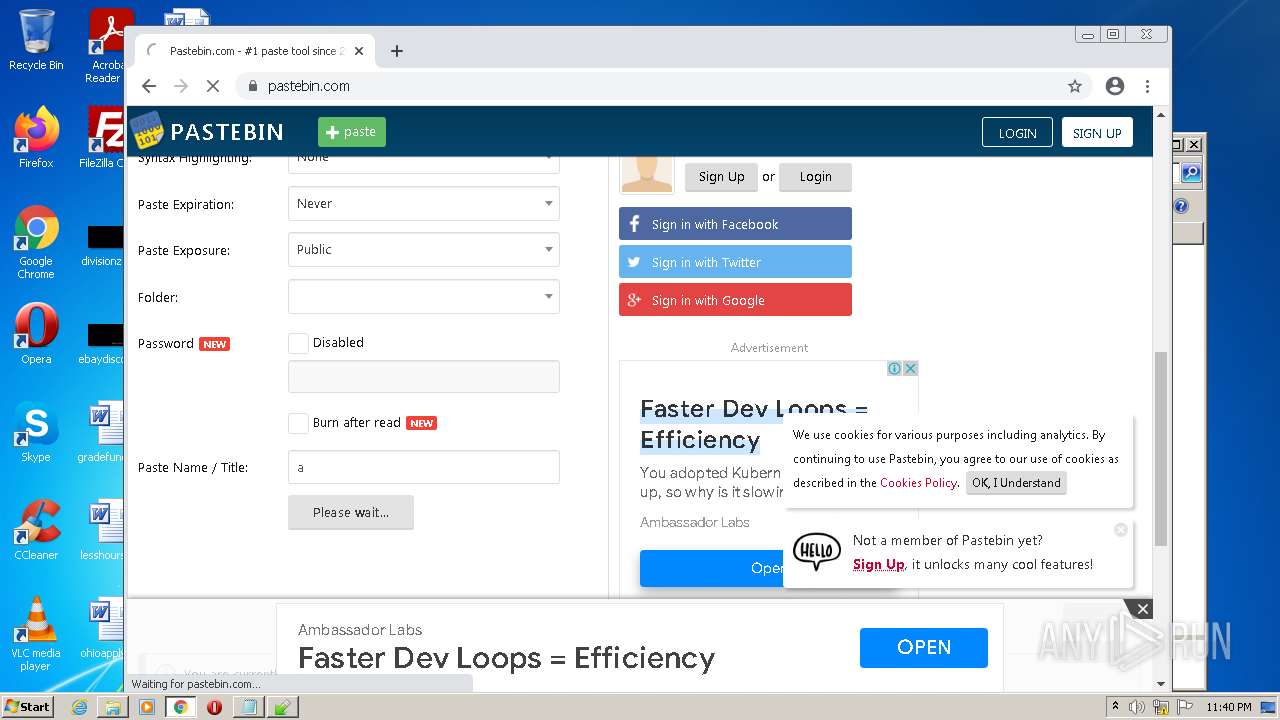1280x720 pixels.
Task: Click OPEN on the bottom banner ad
Action: click(x=924, y=648)
